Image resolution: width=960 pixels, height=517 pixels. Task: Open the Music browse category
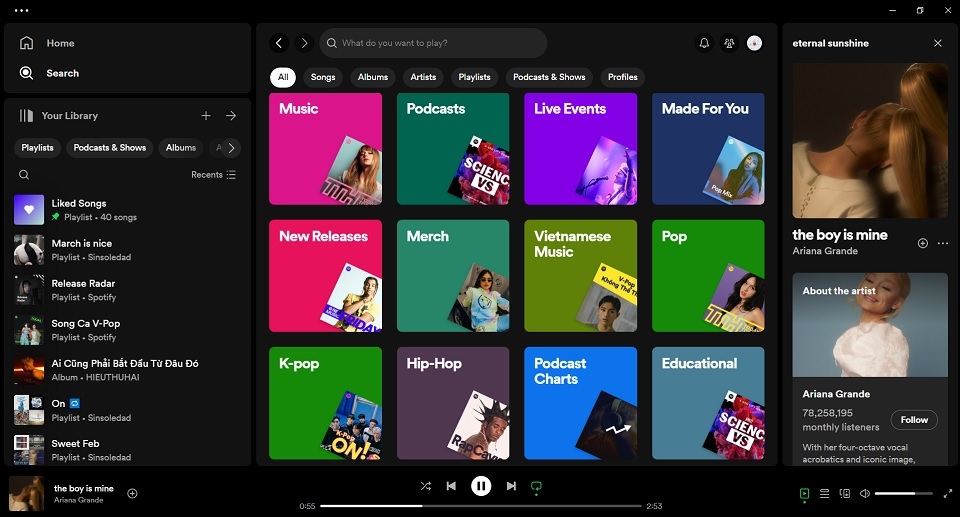tap(326, 149)
